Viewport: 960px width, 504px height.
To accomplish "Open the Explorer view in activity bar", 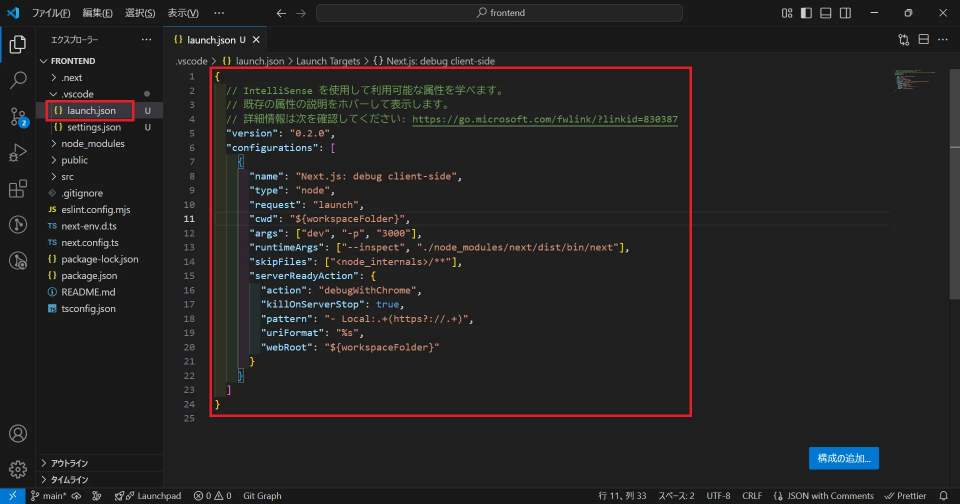I will 18,44.
